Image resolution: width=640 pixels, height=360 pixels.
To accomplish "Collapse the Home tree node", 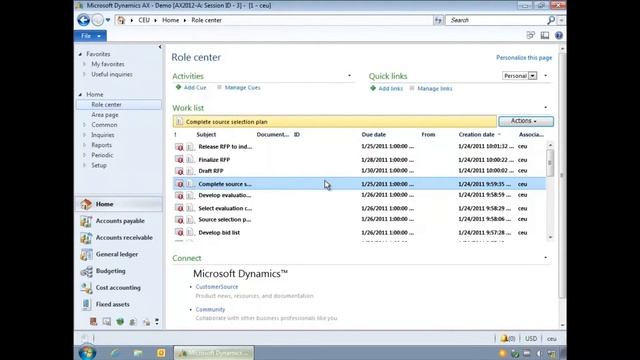I will point(80,94).
